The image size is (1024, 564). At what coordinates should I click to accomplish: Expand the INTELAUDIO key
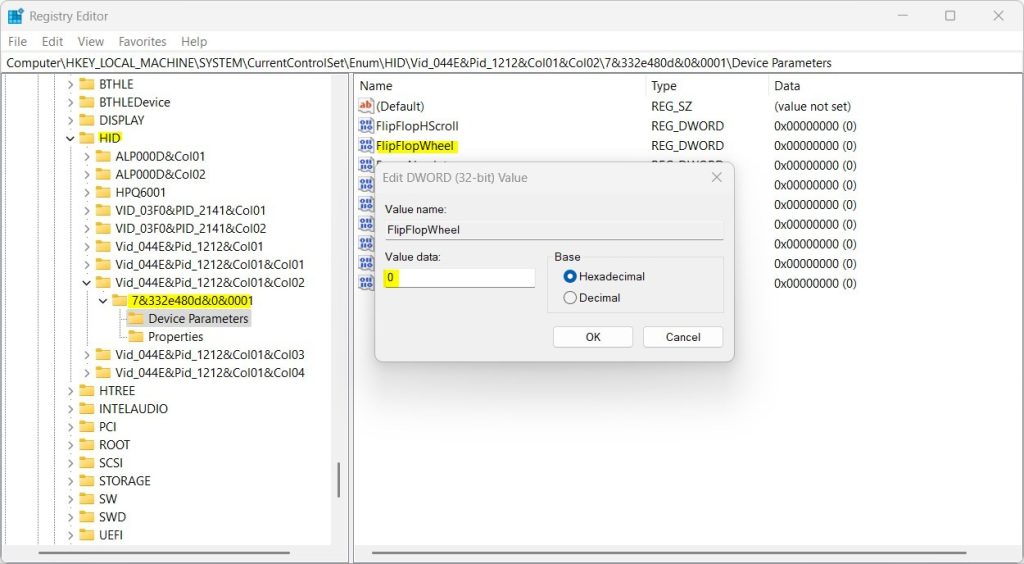[x=71, y=409]
